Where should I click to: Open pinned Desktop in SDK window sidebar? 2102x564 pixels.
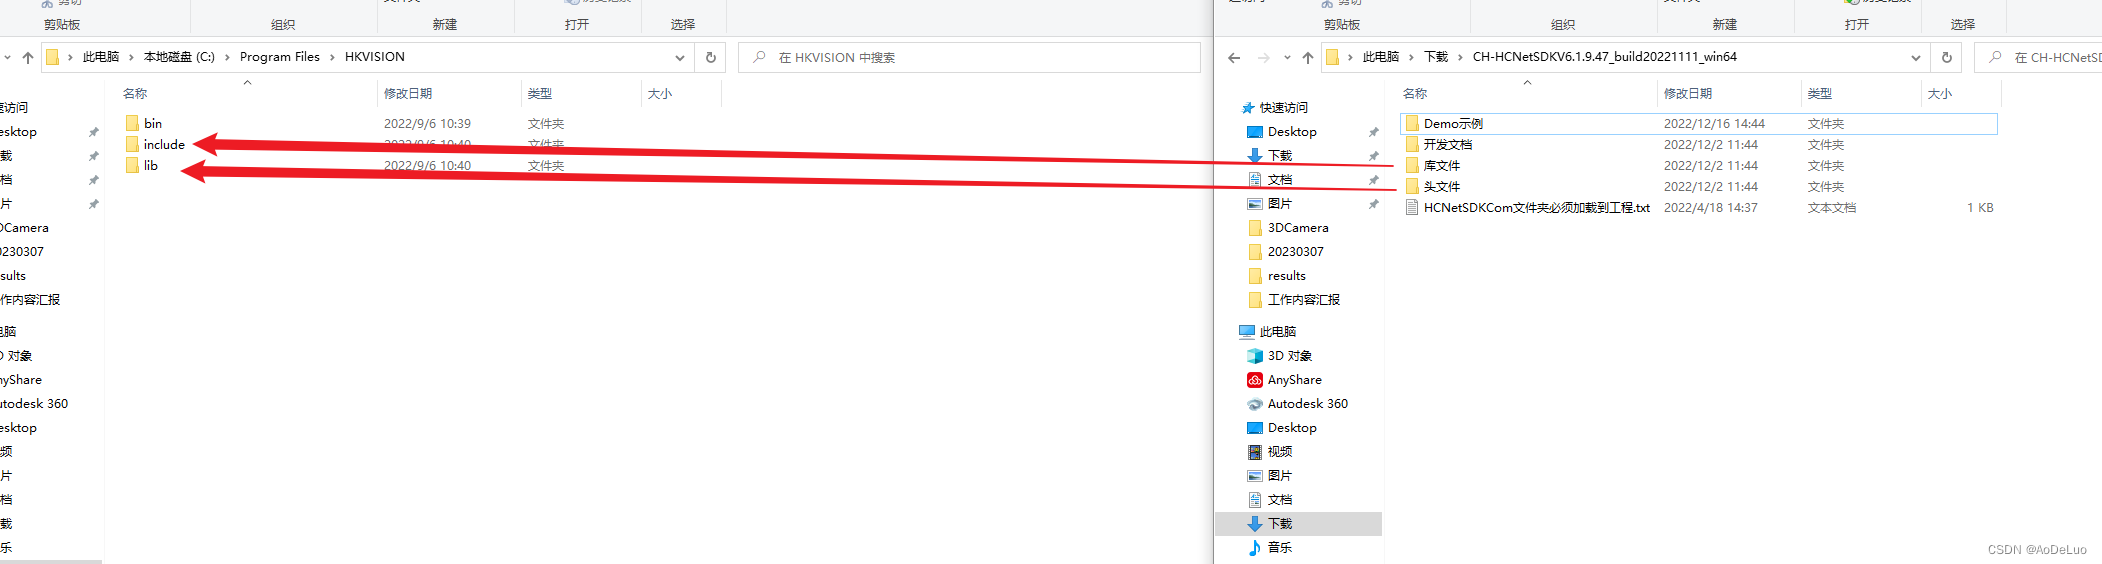[x=1292, y=131]
